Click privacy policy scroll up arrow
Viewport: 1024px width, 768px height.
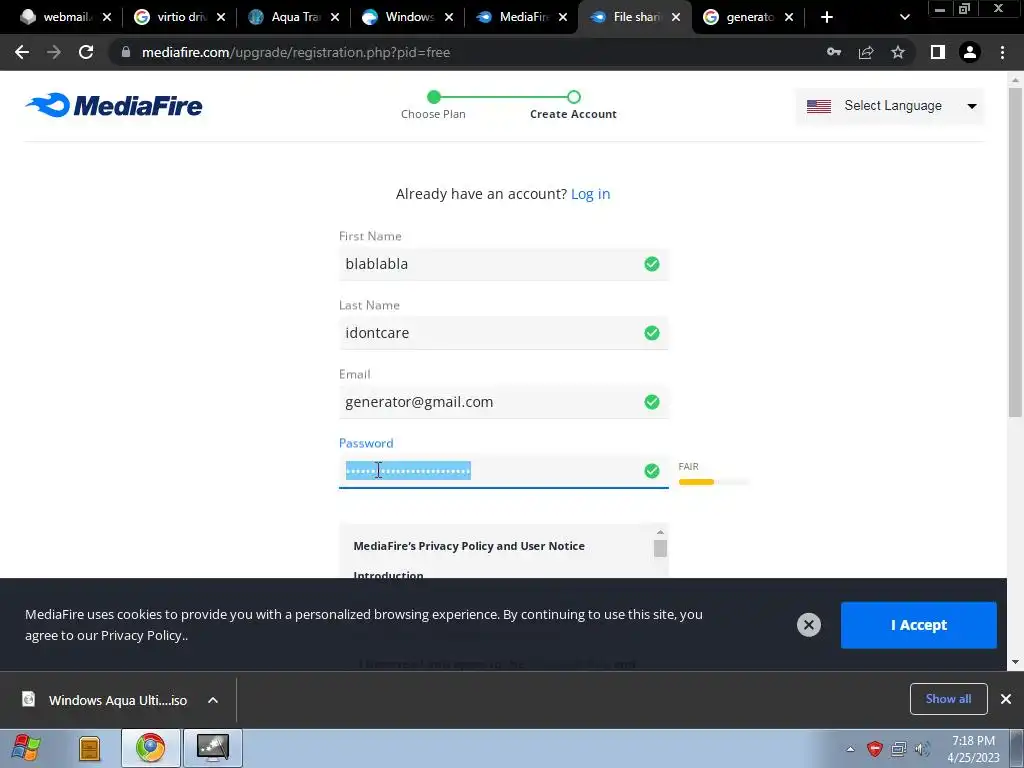(660, 532)
